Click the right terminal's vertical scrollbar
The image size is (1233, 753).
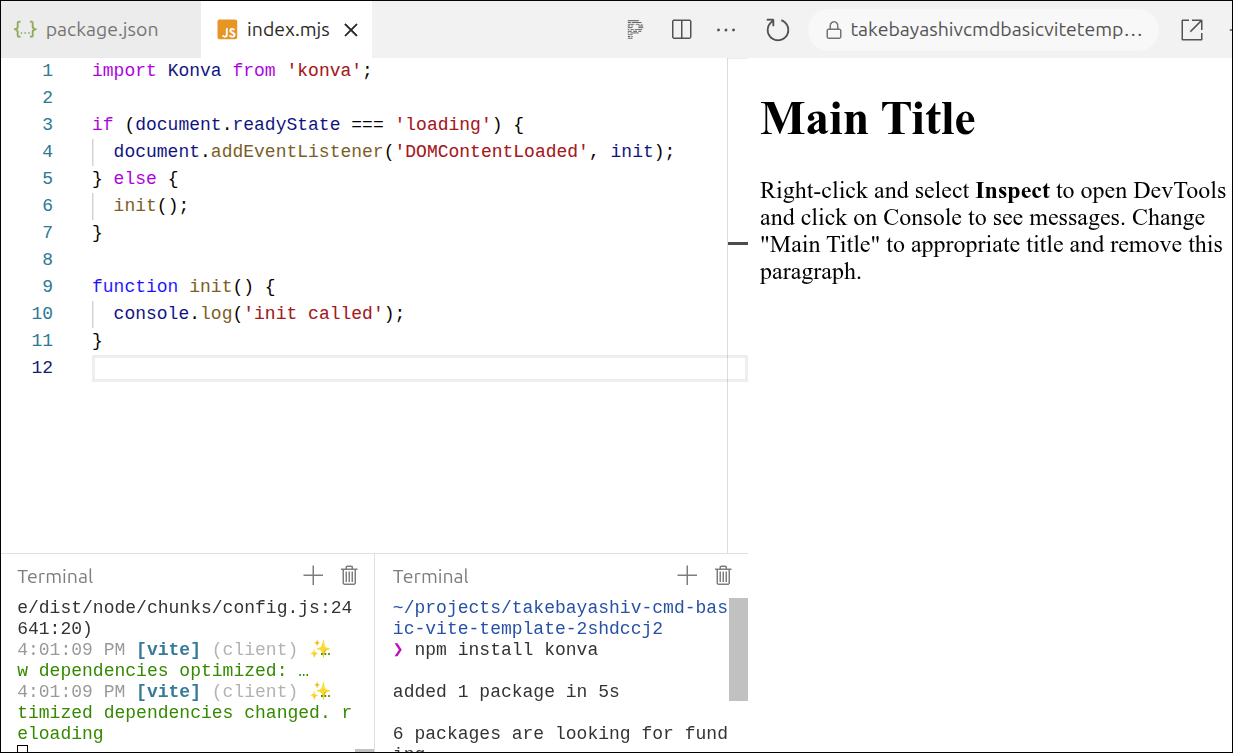pyautogui.click(x=738, y=650)
